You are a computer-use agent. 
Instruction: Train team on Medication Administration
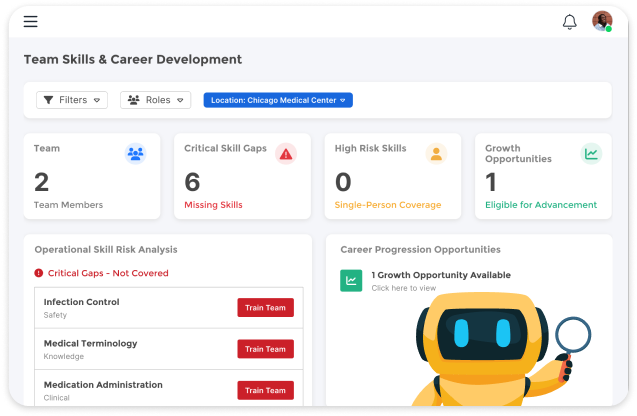click(x=265, y=390)
